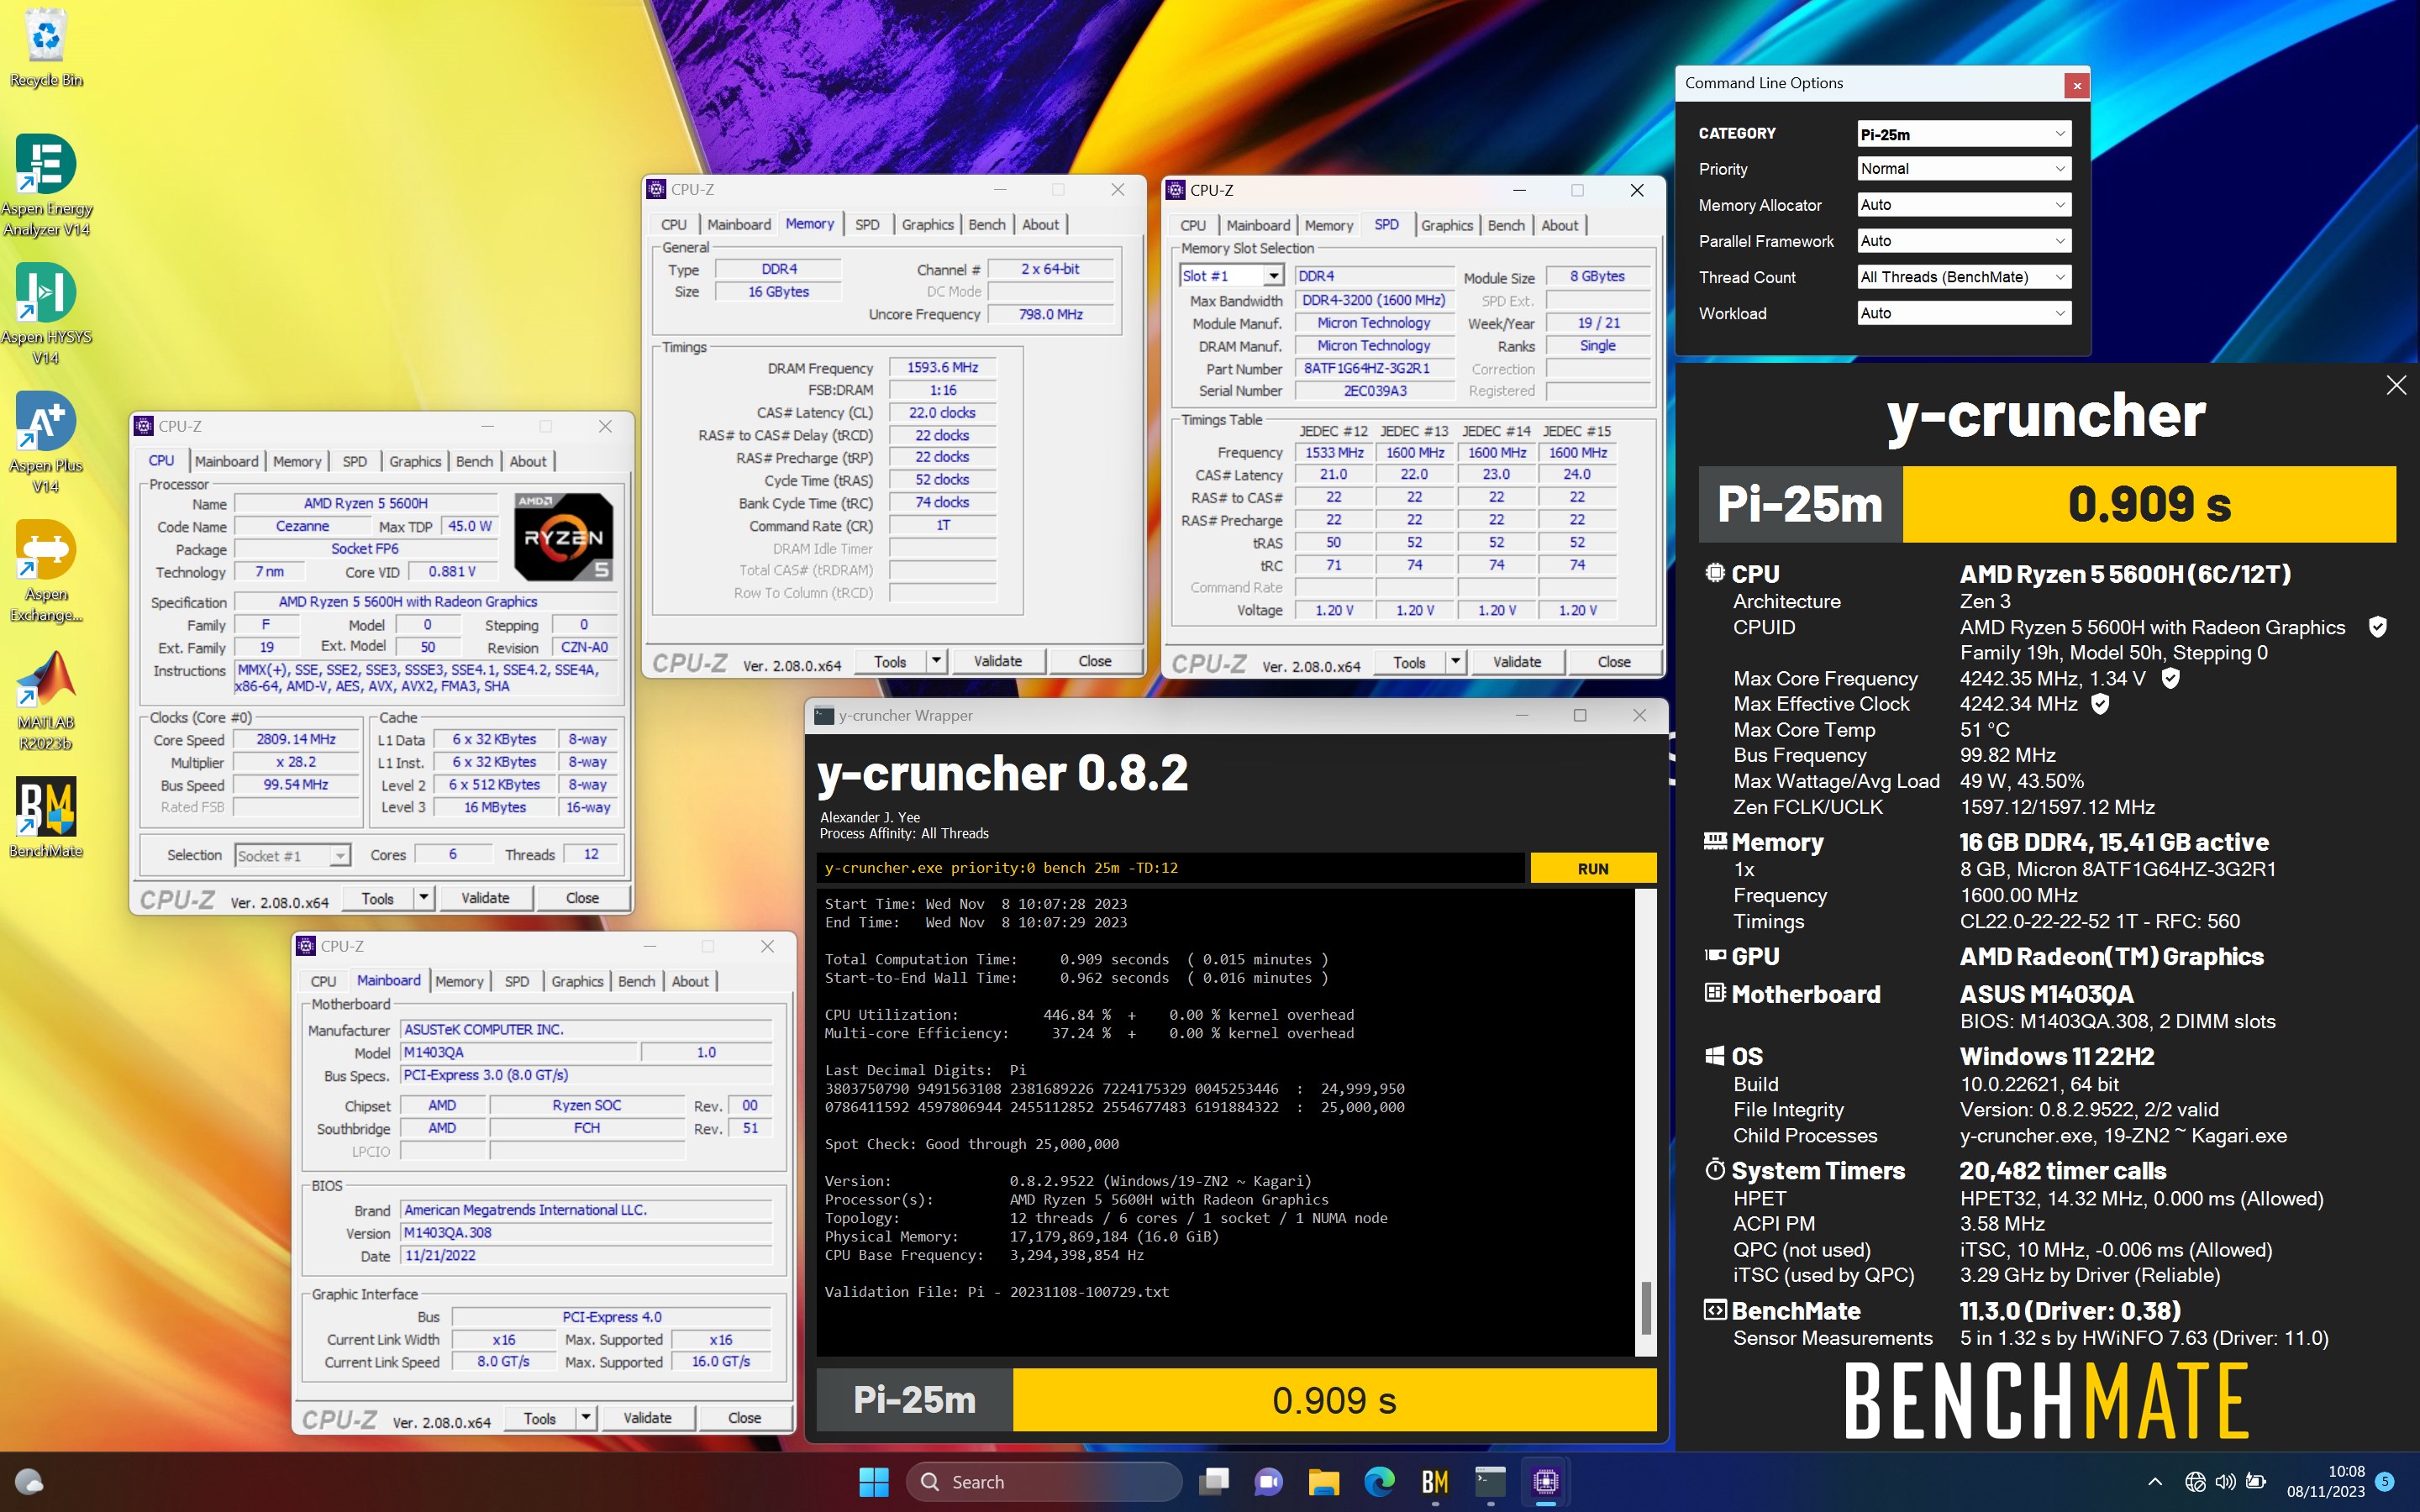Click the shield beside Max Effective Clock

tap(2100, 704)
